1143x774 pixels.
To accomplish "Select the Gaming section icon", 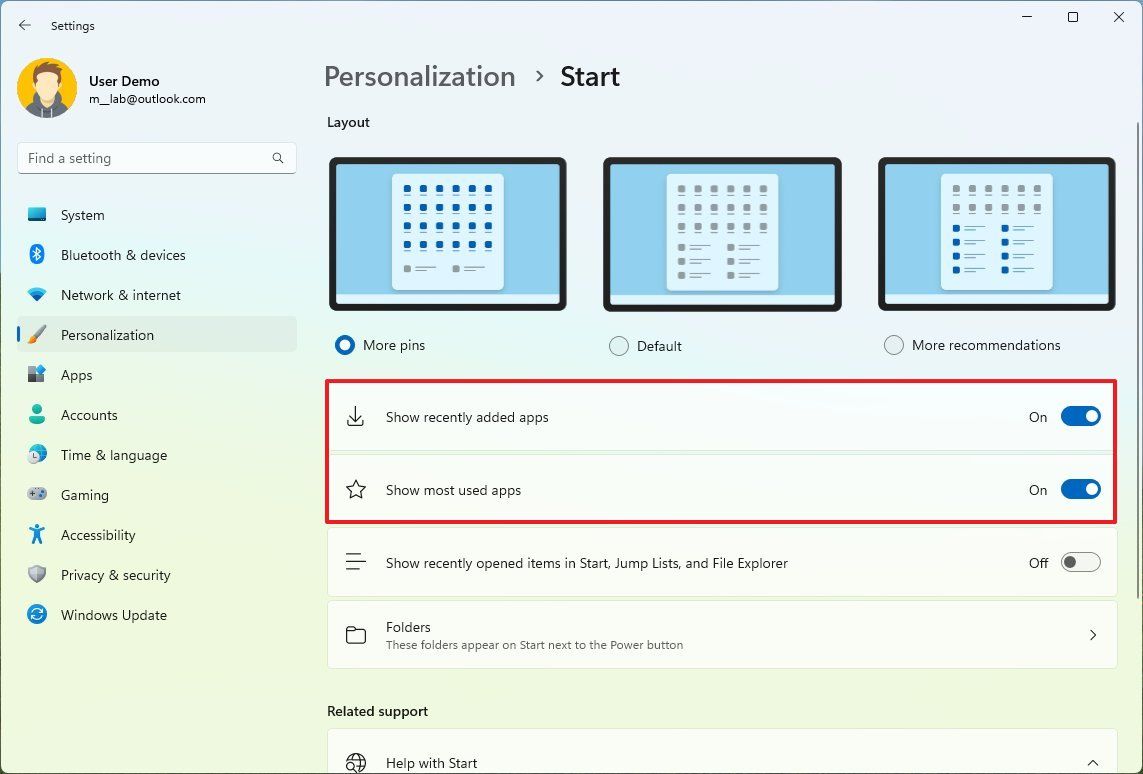I will [x=37, y=495].
